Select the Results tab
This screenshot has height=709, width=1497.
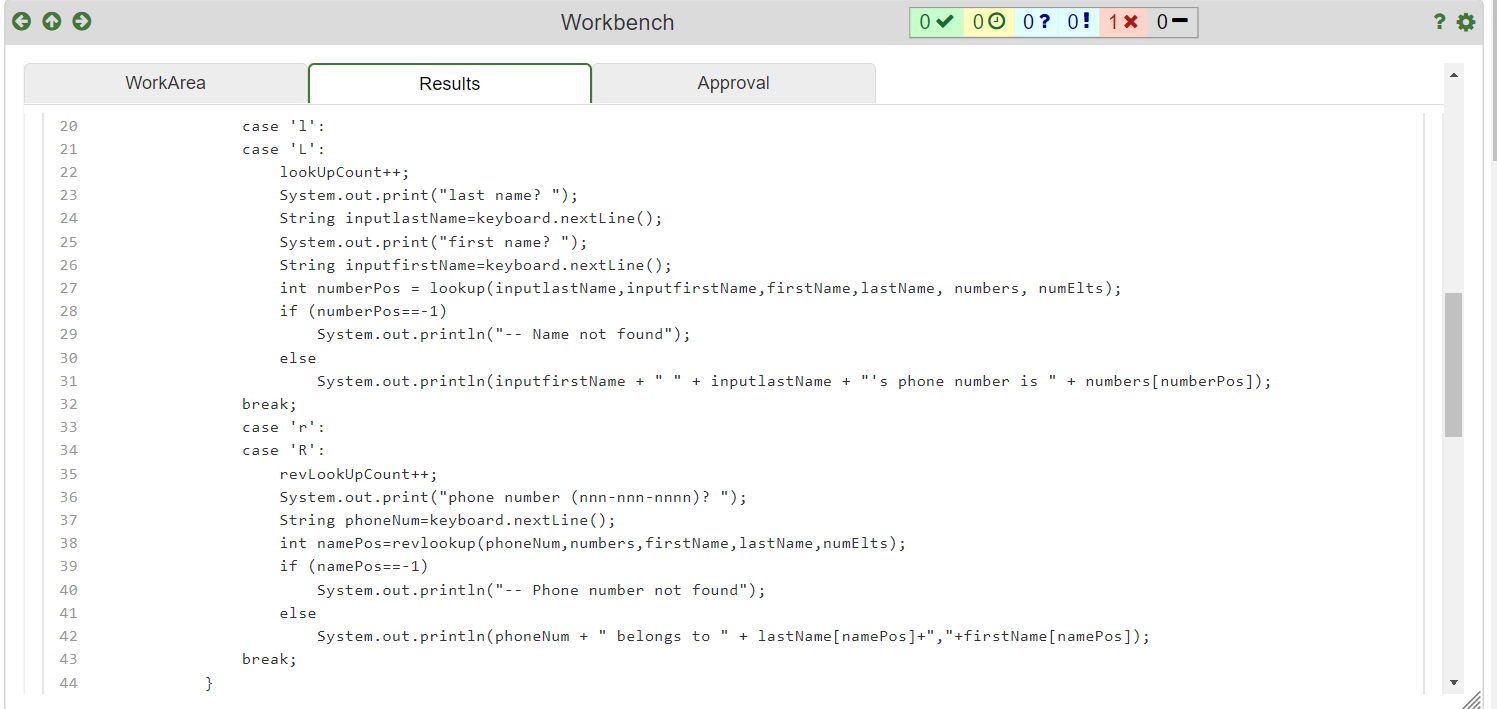coord(449,83)
